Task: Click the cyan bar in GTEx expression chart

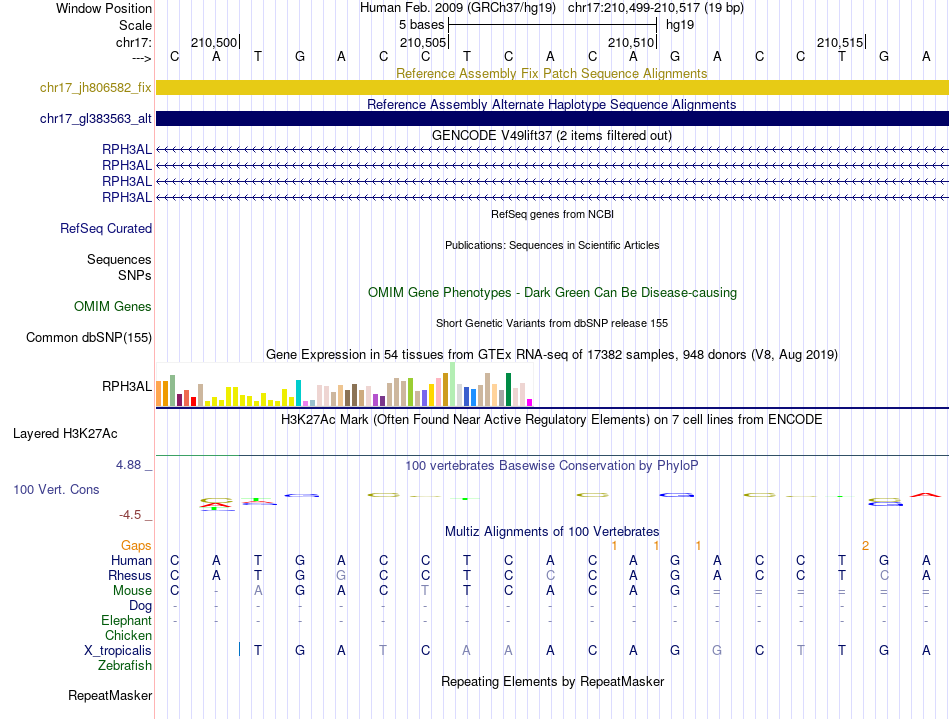Action: [298, 393]
